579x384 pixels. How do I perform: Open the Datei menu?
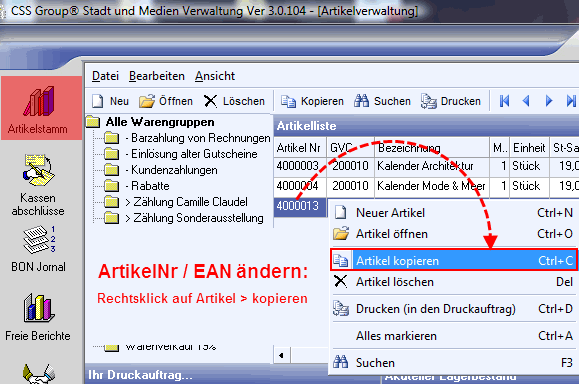tap(105, 76)
